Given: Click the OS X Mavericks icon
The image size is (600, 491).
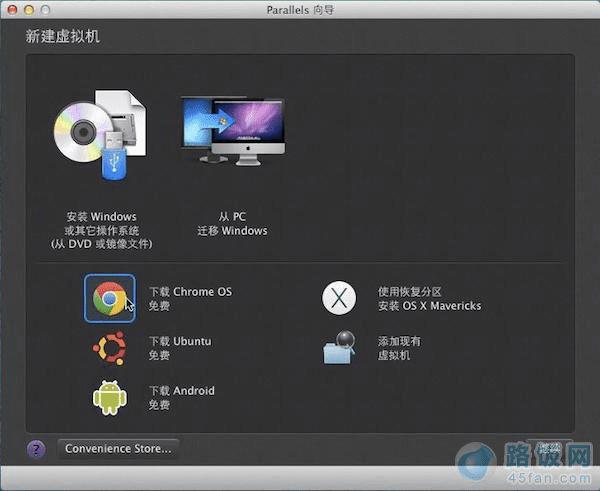Looking at the screenshot, I should (x=339, y=298).
